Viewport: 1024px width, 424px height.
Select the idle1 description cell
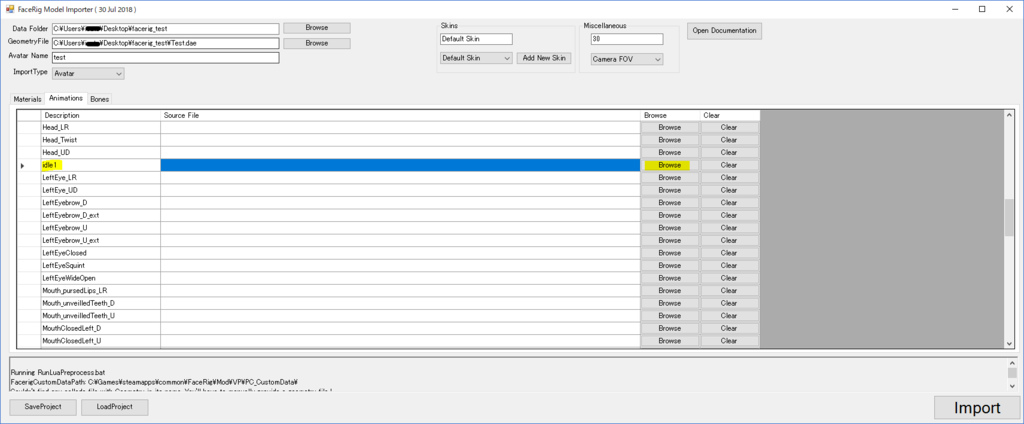(100, 165)
